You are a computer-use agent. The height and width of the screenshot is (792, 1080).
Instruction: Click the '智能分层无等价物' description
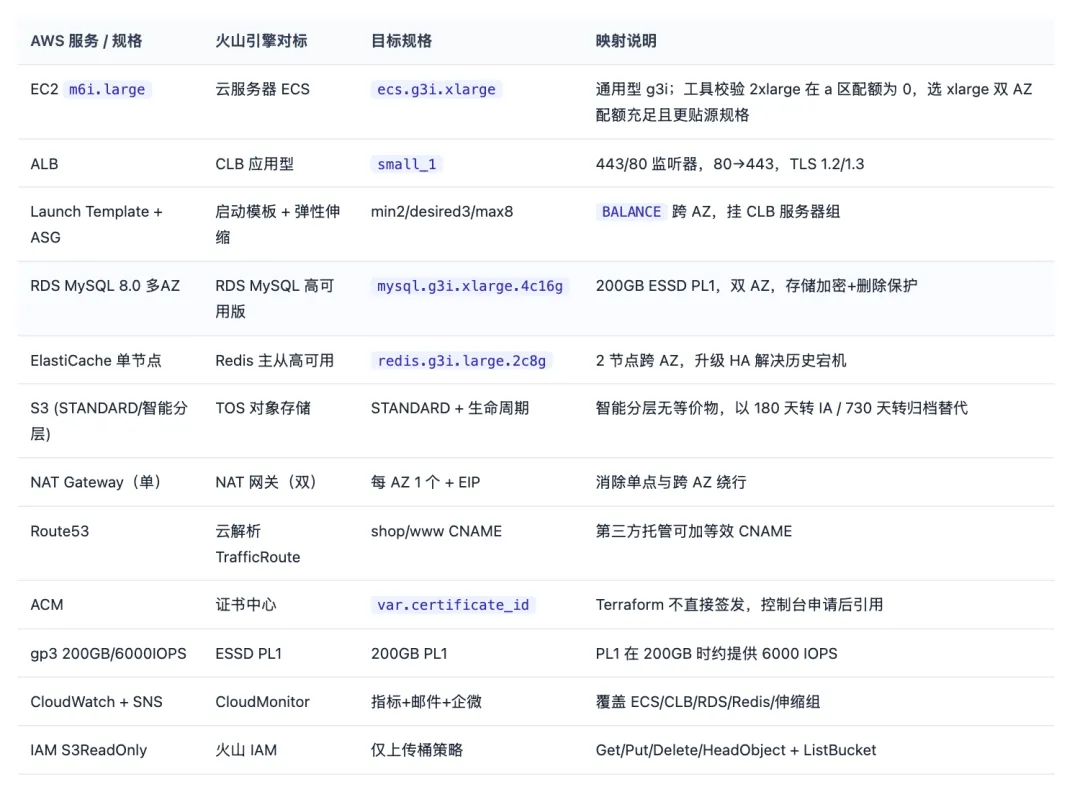(781, 408)
